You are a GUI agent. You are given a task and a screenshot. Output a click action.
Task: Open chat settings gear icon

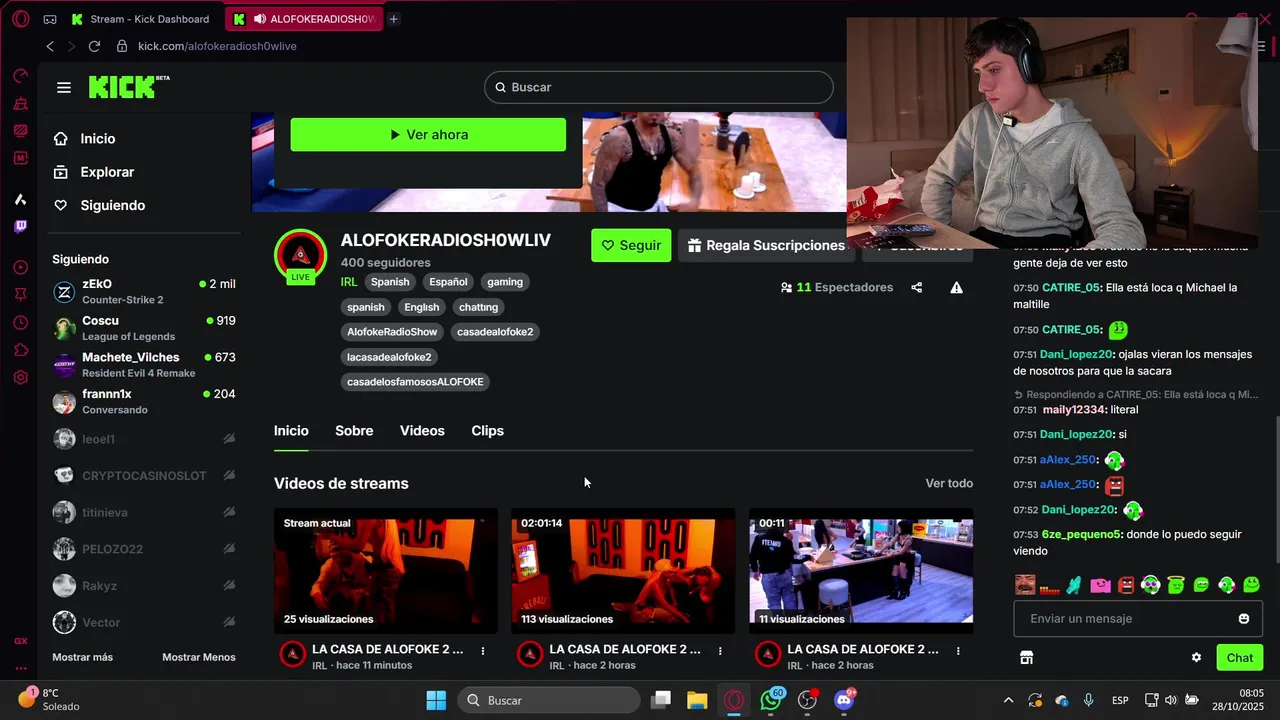click(1196, 658)
